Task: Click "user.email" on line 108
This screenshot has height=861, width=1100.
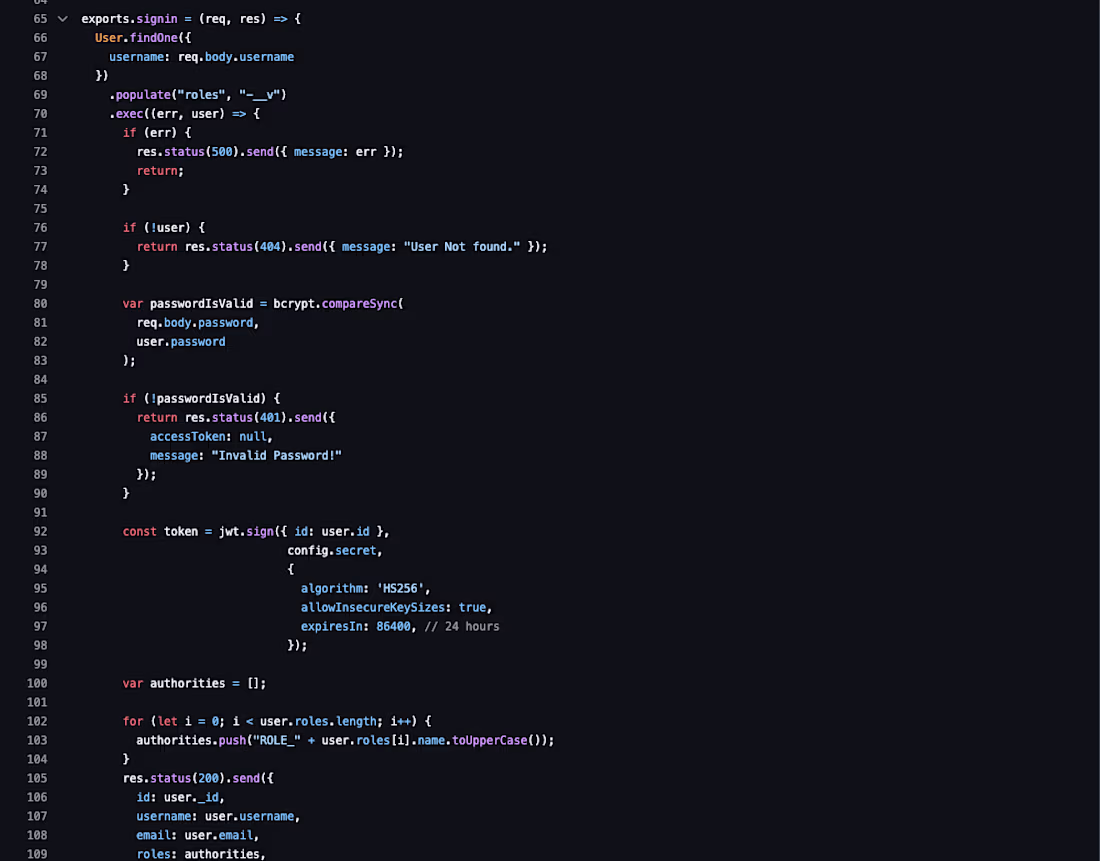Action: (219, 834)
